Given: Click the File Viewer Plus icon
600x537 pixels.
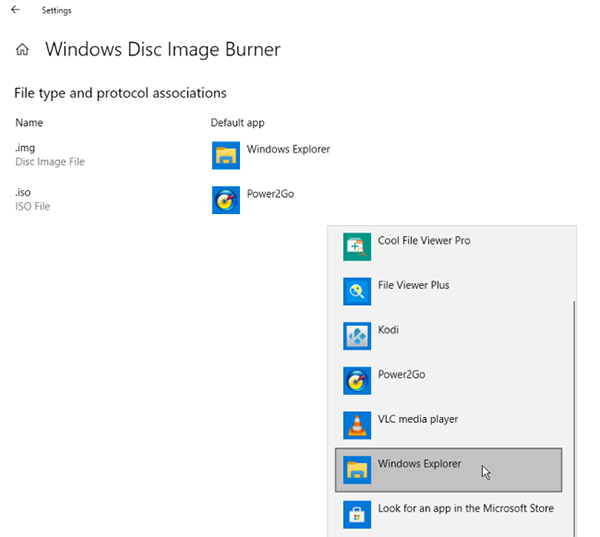Looking at the screenshot, I should pyautogui.click(x=357, y=292).
